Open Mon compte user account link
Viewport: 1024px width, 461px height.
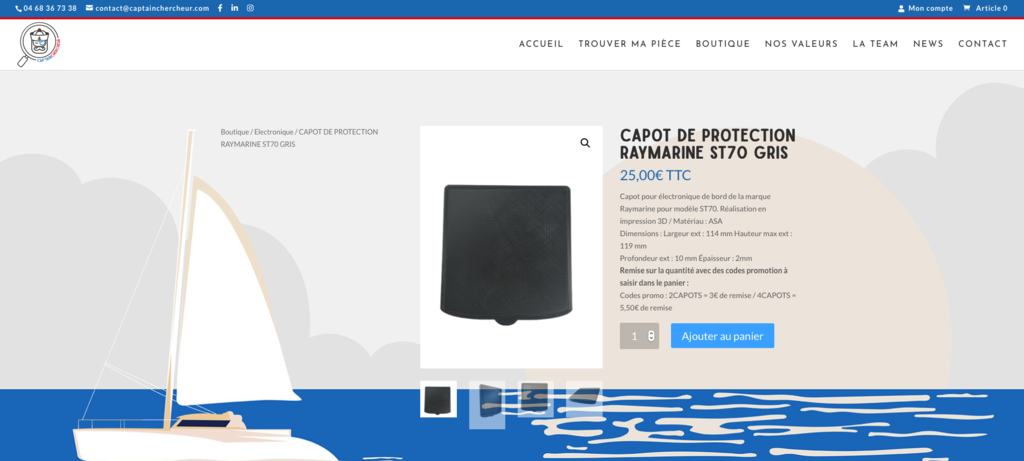pos(925,8)
